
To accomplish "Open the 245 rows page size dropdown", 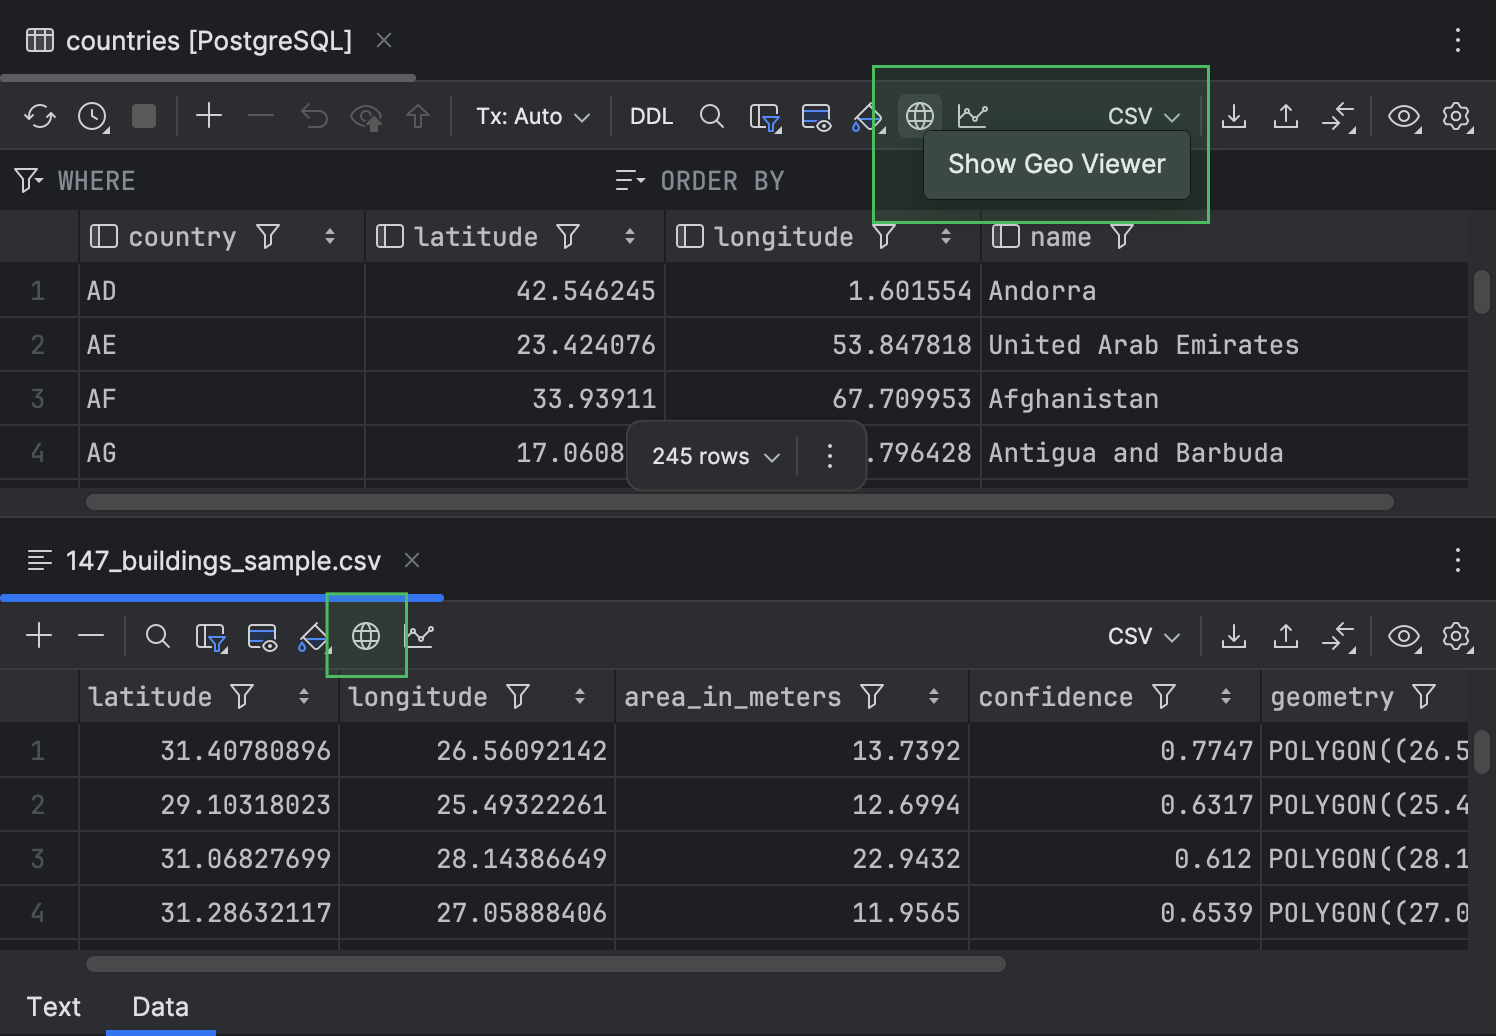I will coord(715,457).
